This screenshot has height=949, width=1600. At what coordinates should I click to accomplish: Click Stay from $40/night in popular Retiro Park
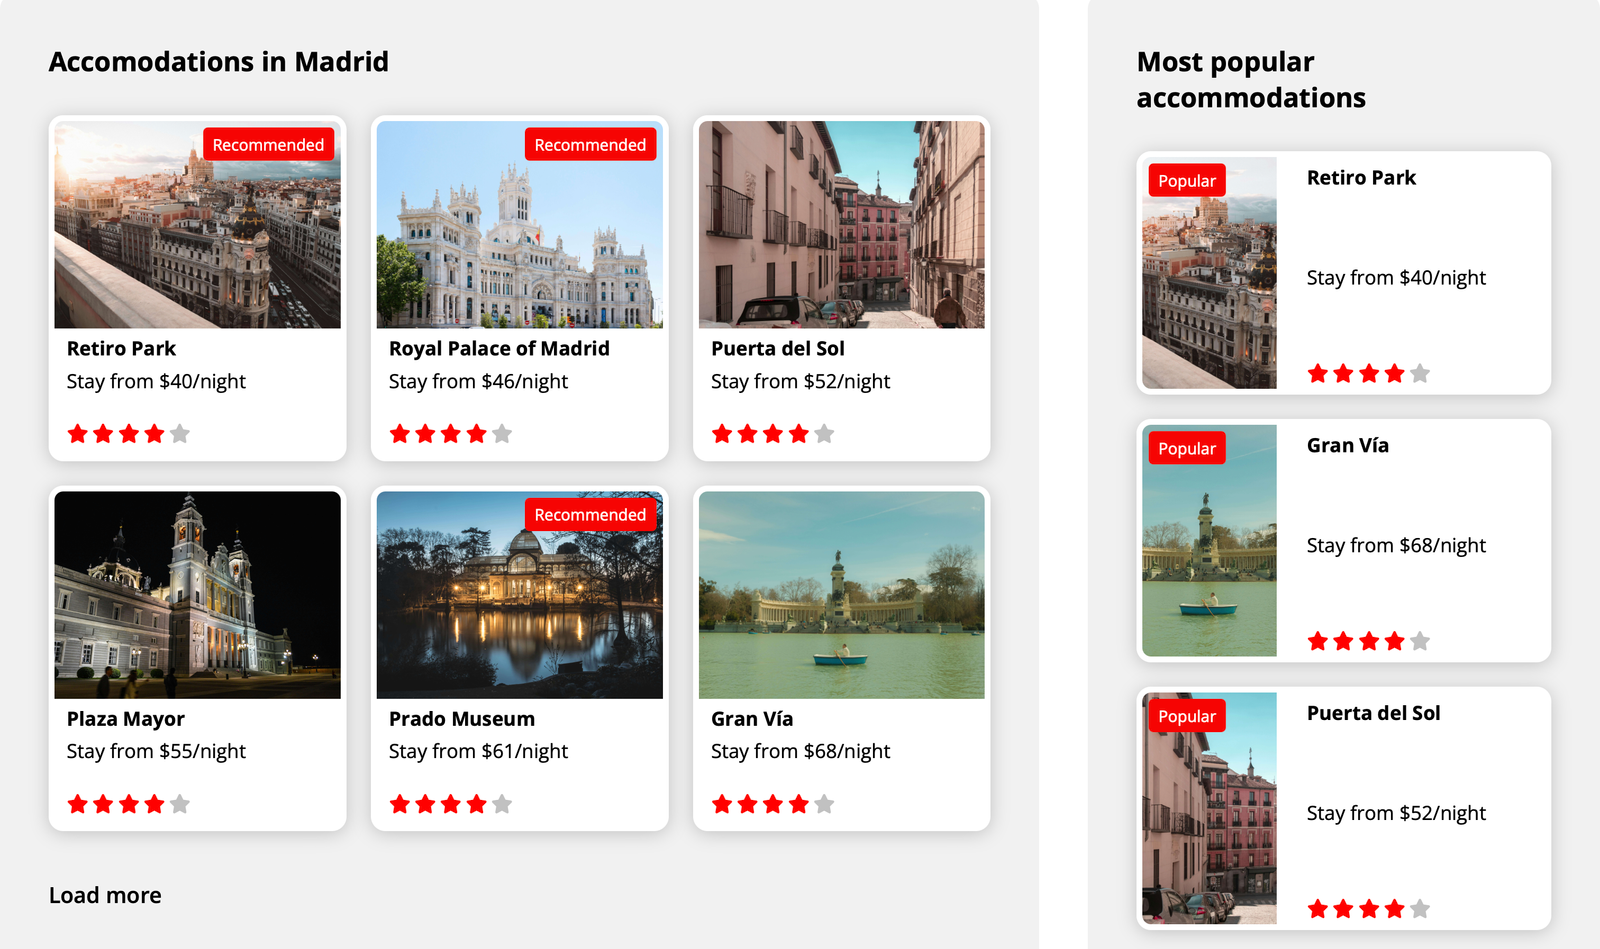[x=1396, y=278]
